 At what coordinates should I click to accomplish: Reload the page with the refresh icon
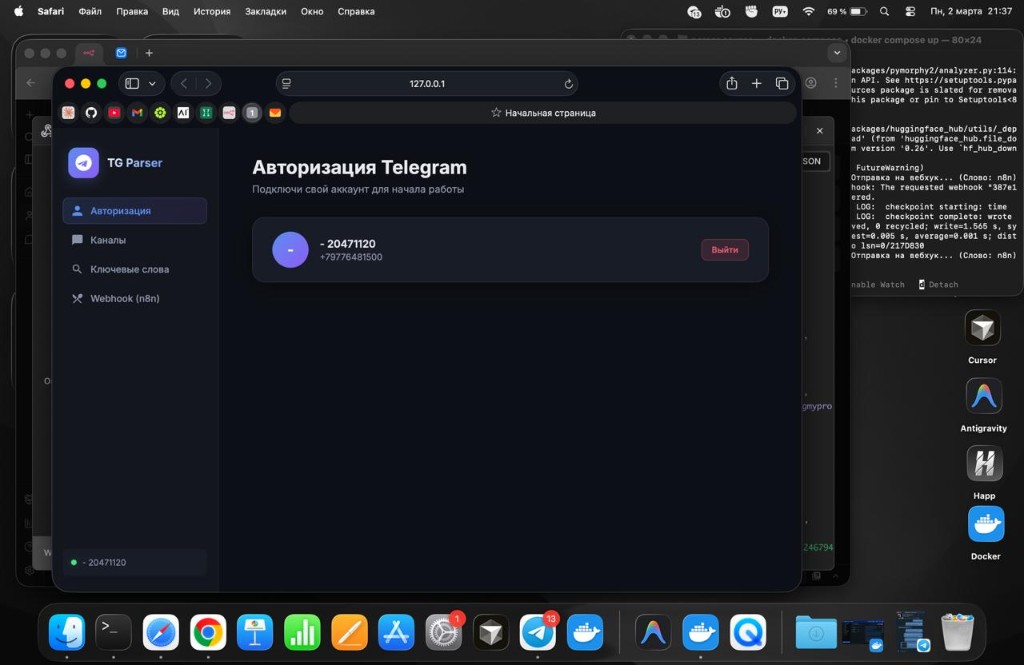568,84
